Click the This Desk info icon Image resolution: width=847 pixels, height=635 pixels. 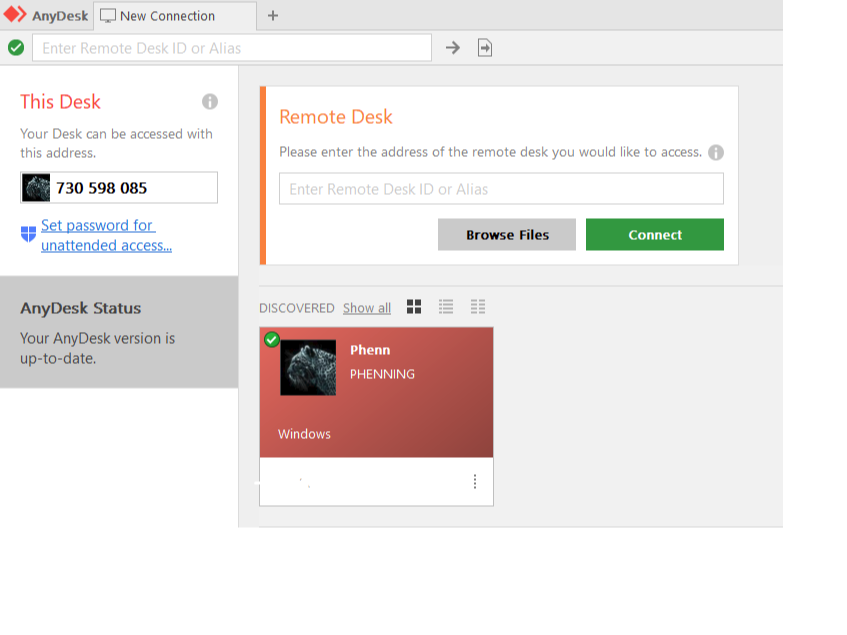pyautogui.click(x=210, y=102)
